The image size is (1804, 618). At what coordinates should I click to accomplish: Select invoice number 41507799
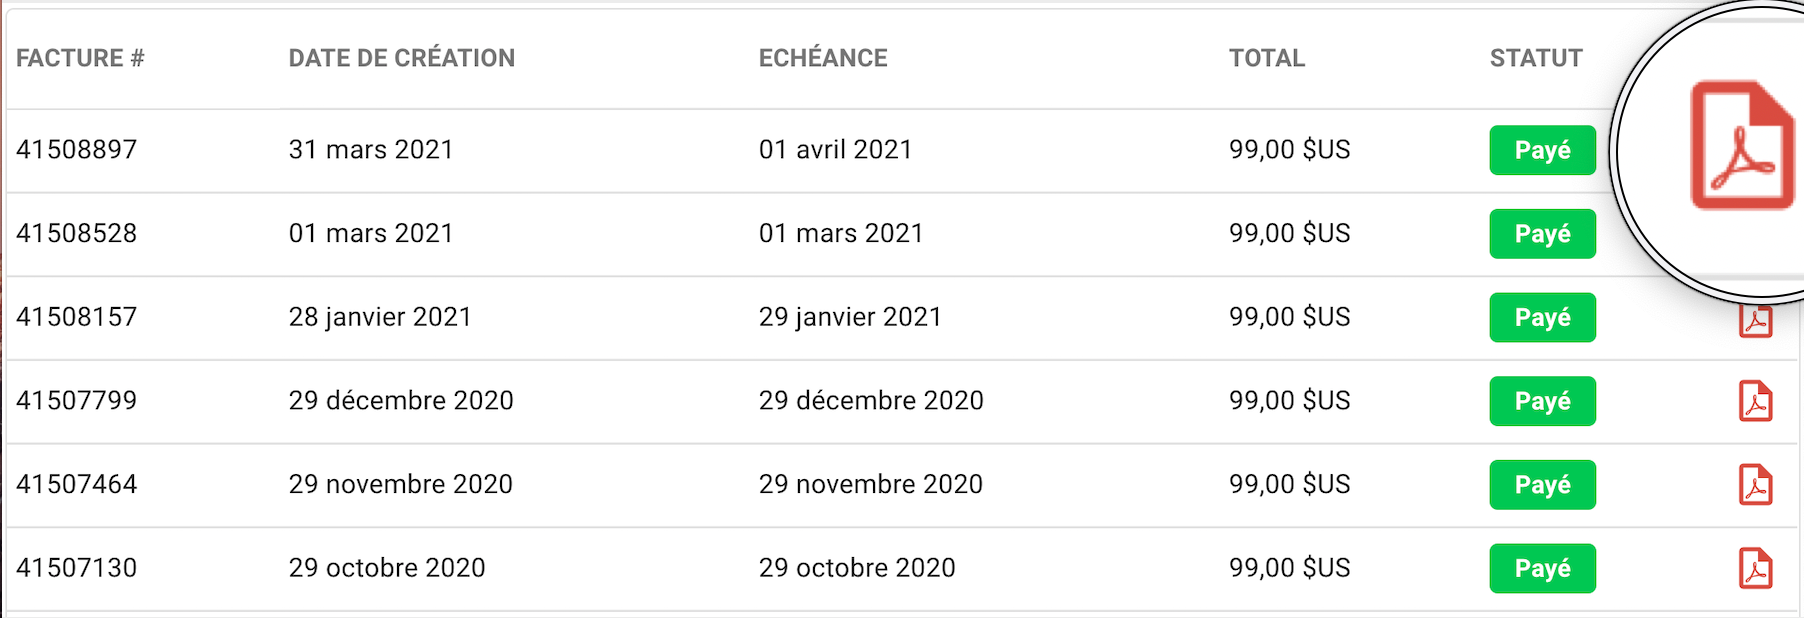pos(77,401)
